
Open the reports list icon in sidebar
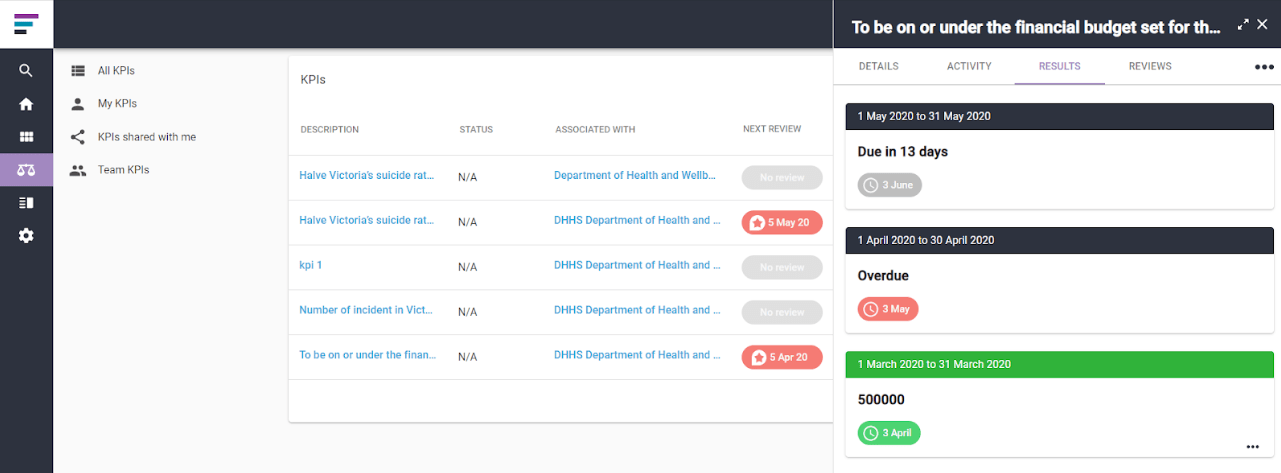[x=26, y=203]
